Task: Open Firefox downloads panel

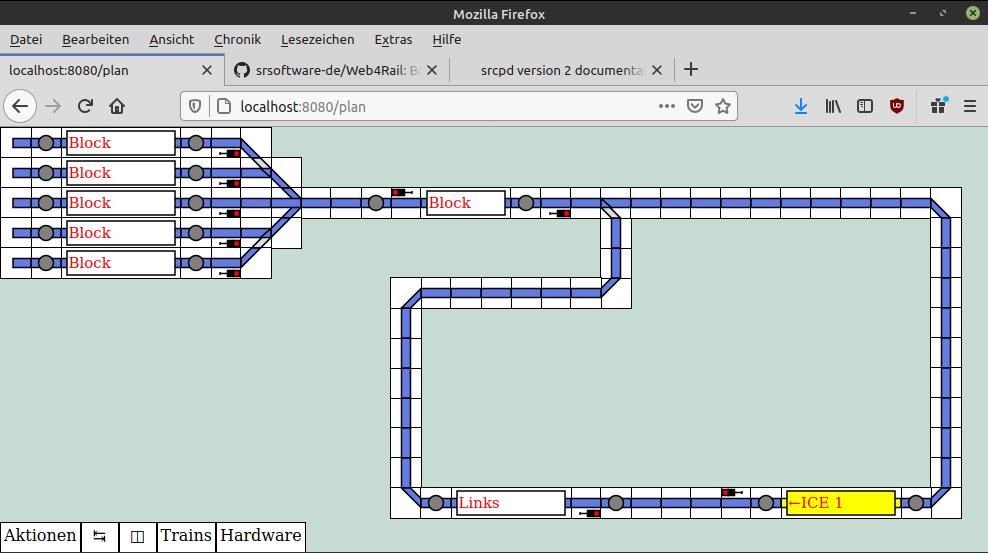Action: [x=800, y=106]
